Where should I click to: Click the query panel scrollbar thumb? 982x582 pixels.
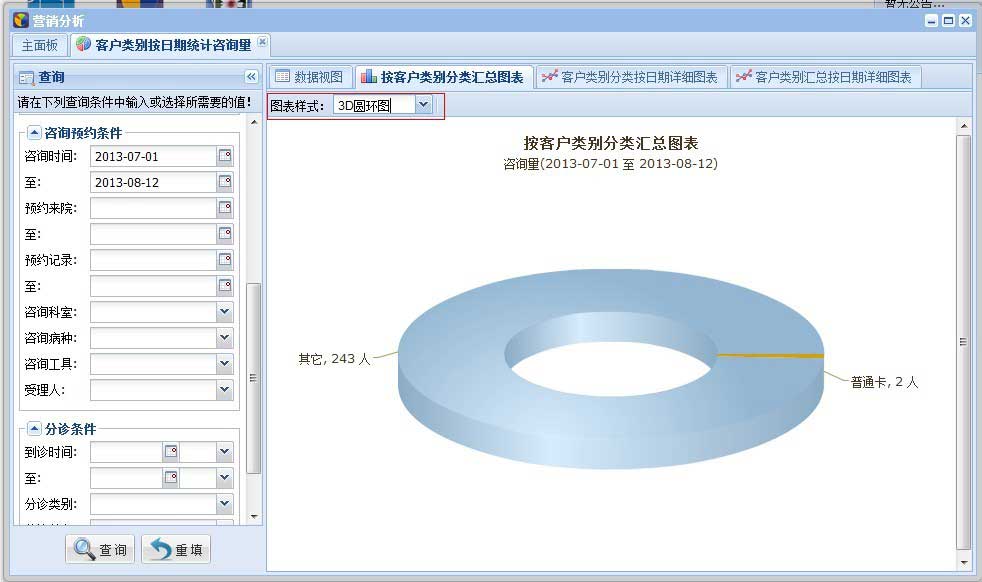[x=254, y=378]
